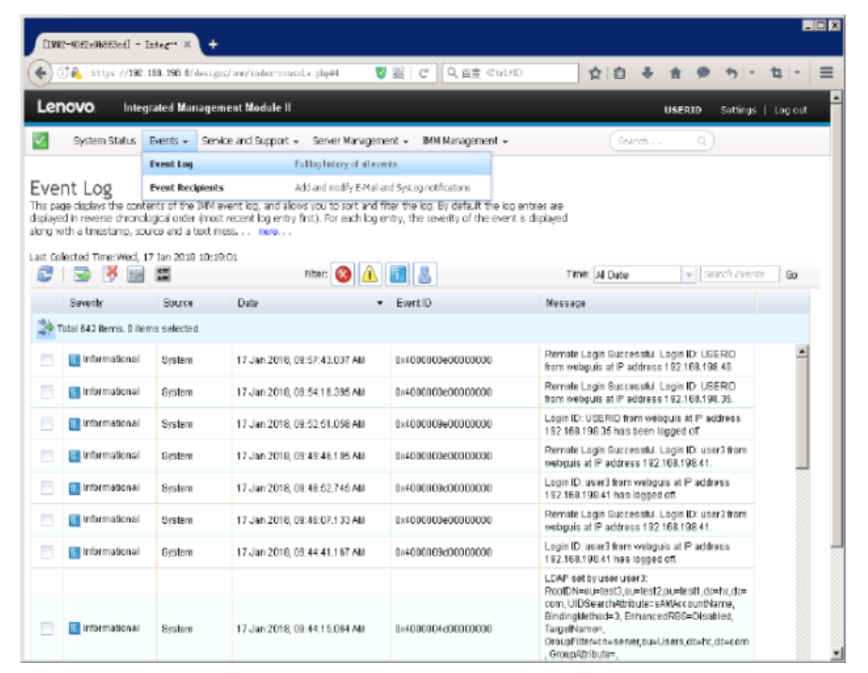Image resolution: width=868 pixels, height=673 pixels.
Task: Check the box for the LDAP set event
Action: [47, 628]
